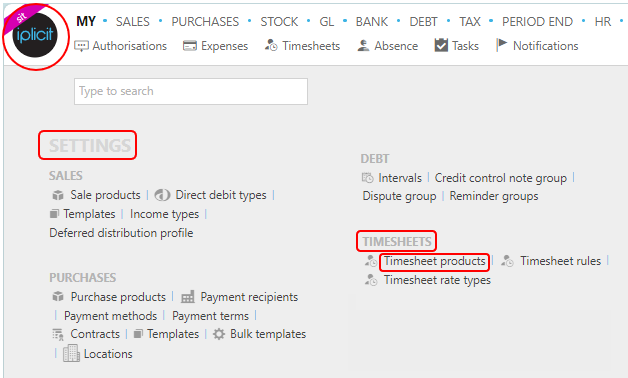
Task: Click the Bulk templates gear icon
Action: (x=219, y=334)
